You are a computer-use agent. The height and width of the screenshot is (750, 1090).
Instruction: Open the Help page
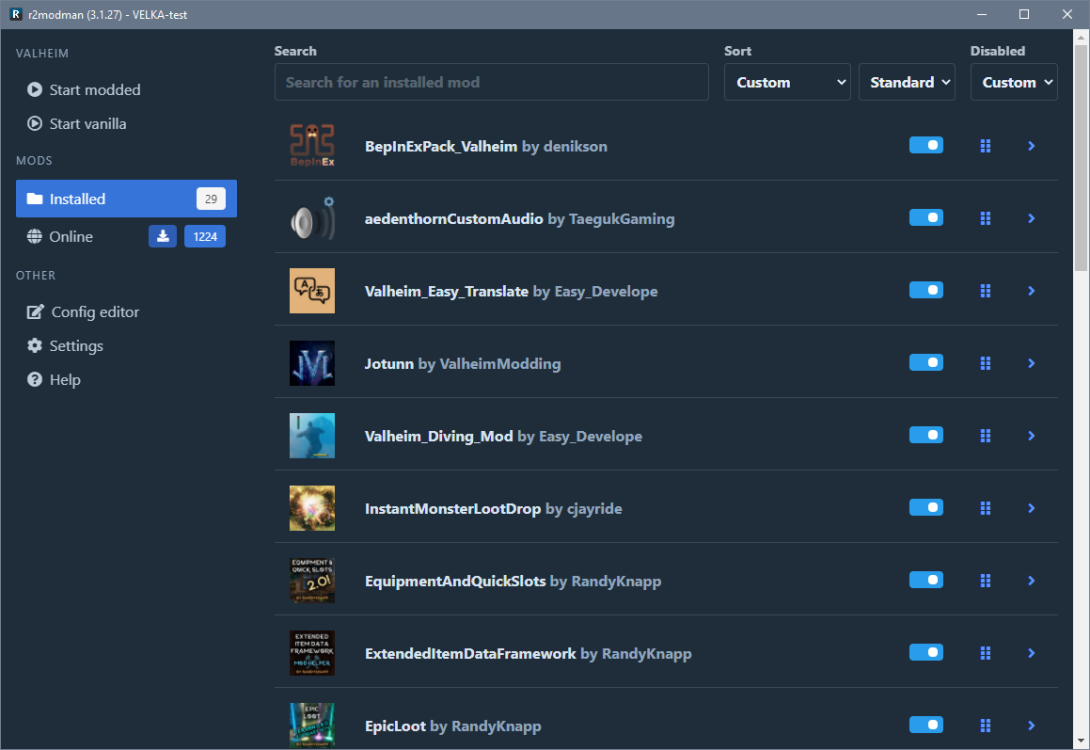(x=54, y=380)
